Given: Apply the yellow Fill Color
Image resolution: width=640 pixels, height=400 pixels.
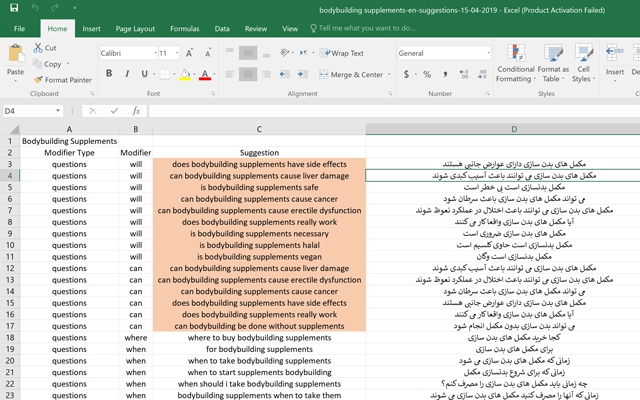Looking at the screenshot, I should click(x=185, y=74).
